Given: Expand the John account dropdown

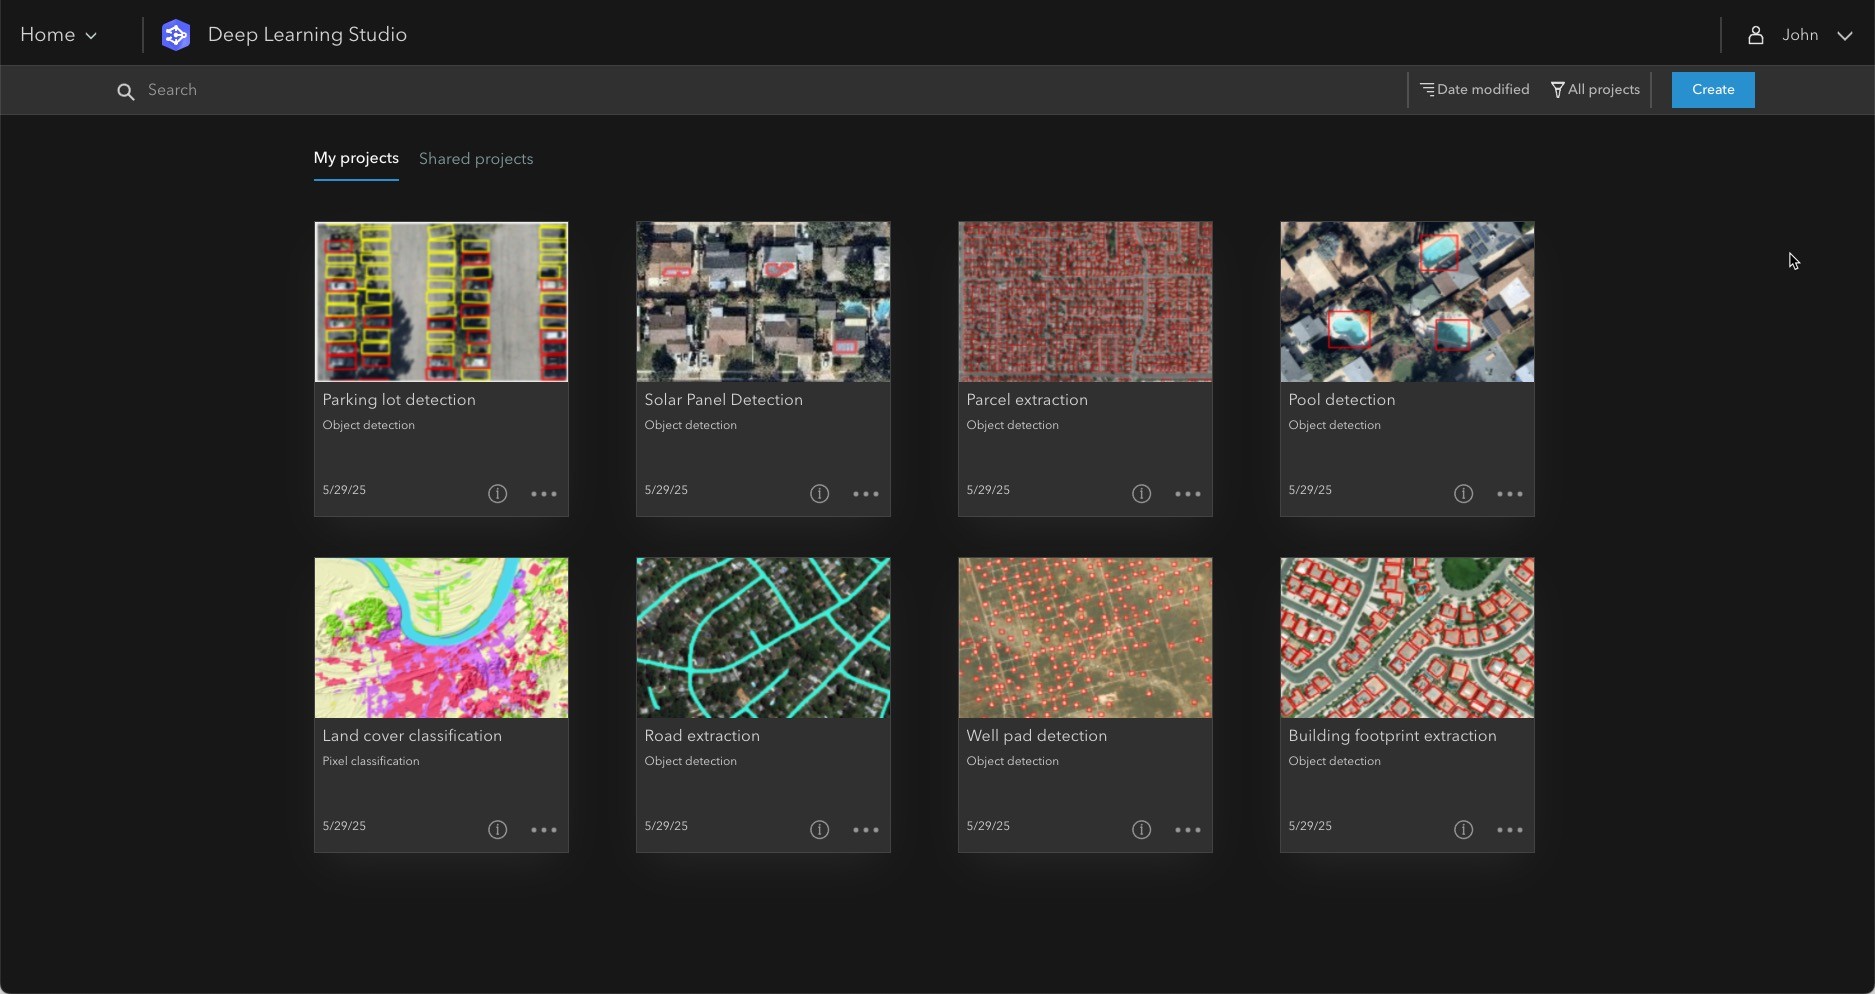Looking at the screenshot, I should 1844,35.
